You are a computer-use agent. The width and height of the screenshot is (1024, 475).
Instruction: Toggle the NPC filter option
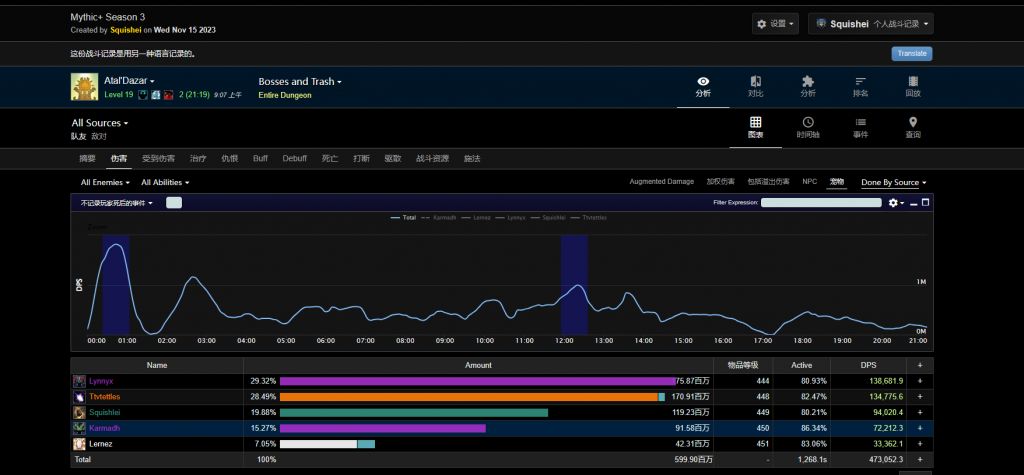(809, 182)
